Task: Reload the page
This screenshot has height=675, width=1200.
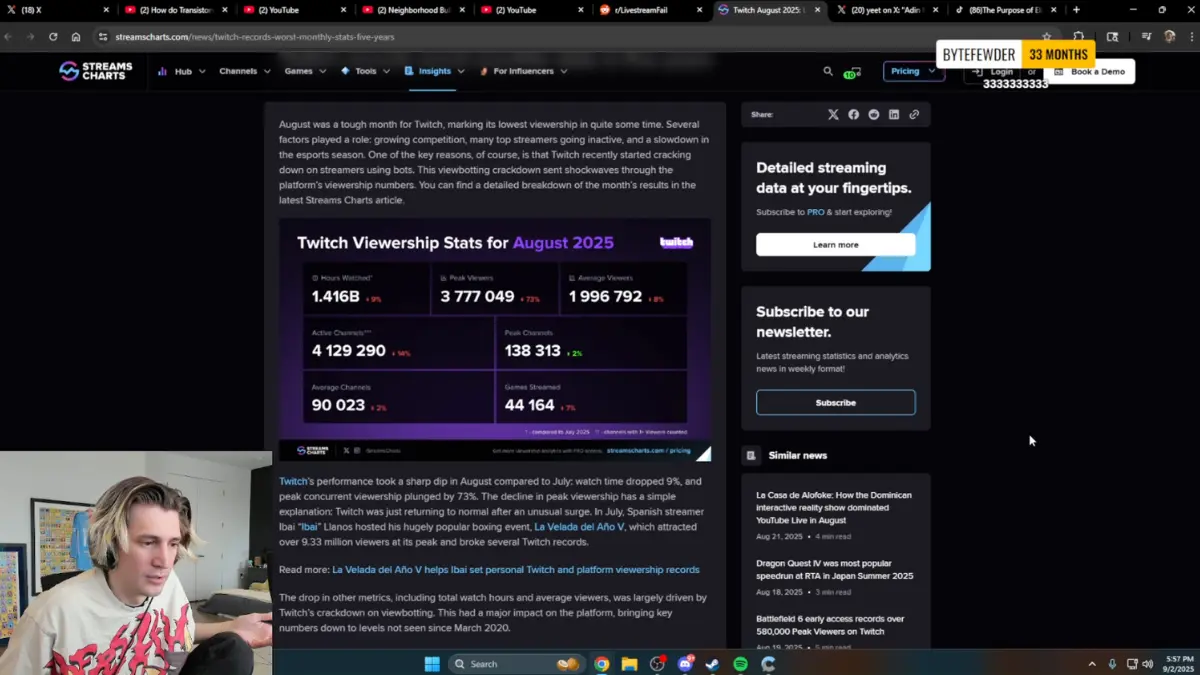Action: click(x=53, y=37)
